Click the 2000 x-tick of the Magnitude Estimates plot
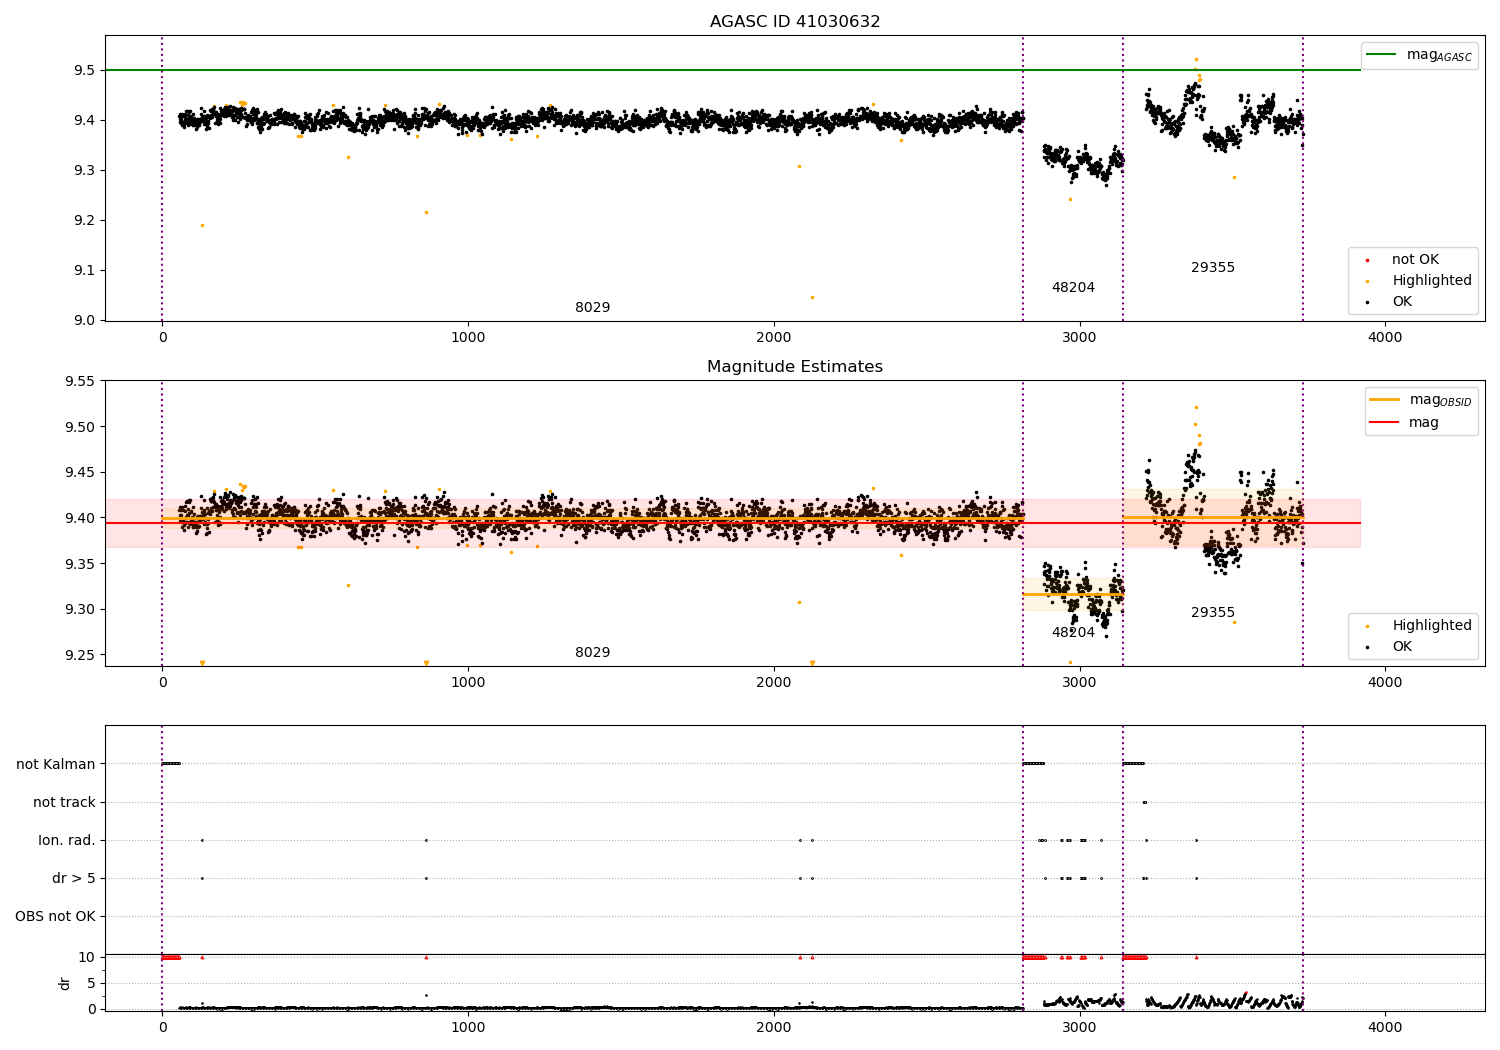This screenshot has height=1050, width=1500. pos(774,683)
